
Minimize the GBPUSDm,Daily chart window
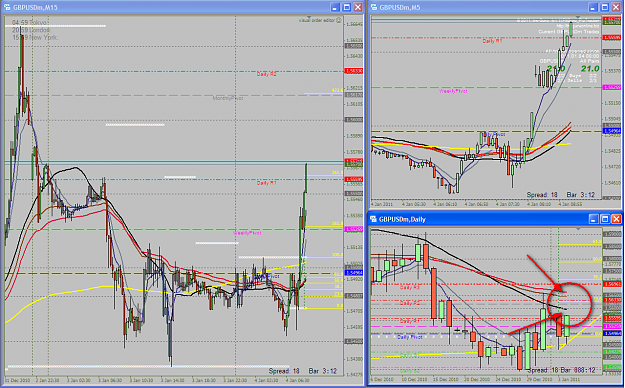point(593,219)
